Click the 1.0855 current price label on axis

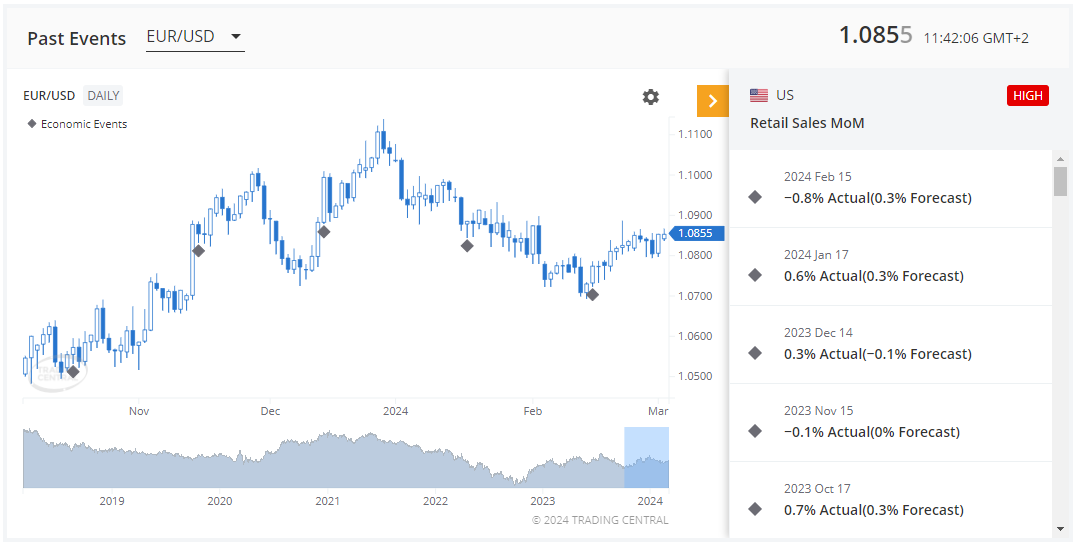[x=696, y=233]
